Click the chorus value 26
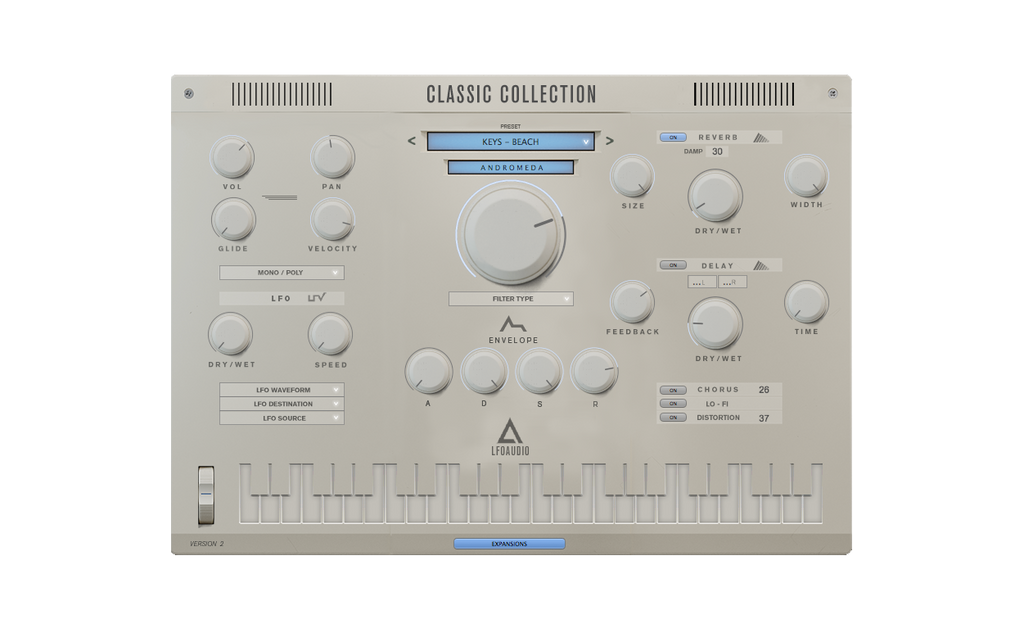The width and height of the screenshot is (1024, 628). 764,390
